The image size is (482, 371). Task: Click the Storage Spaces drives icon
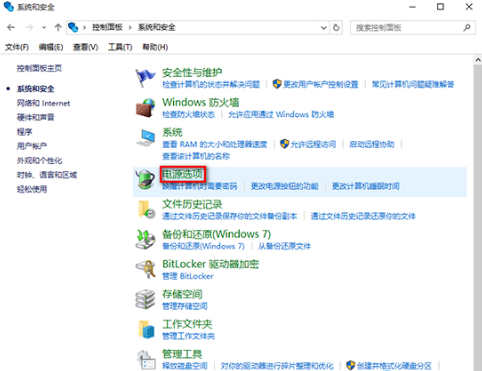(145, 299)
